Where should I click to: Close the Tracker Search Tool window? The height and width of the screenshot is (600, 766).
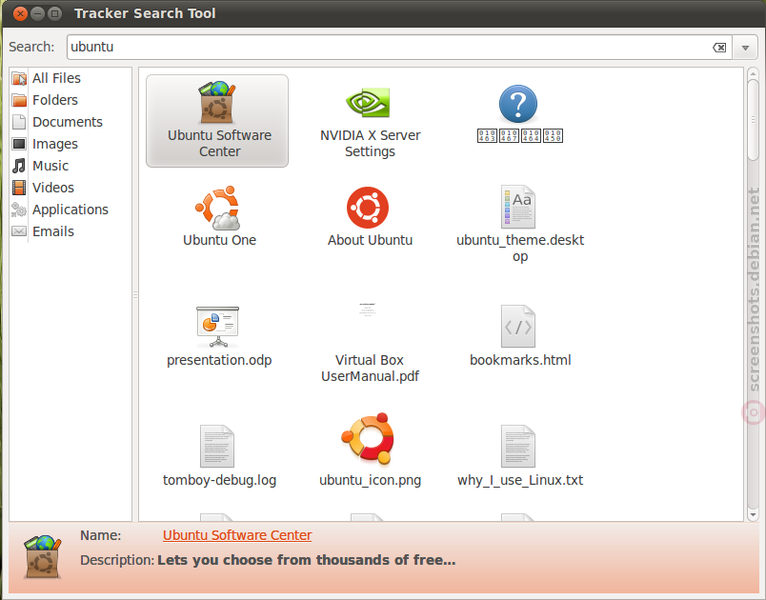pyautogui.click(x=20, y=14)
